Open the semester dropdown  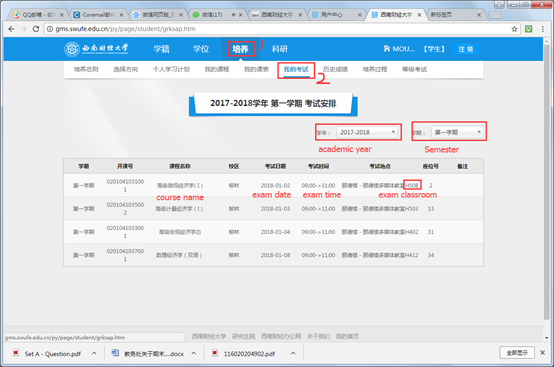(457, 132)
